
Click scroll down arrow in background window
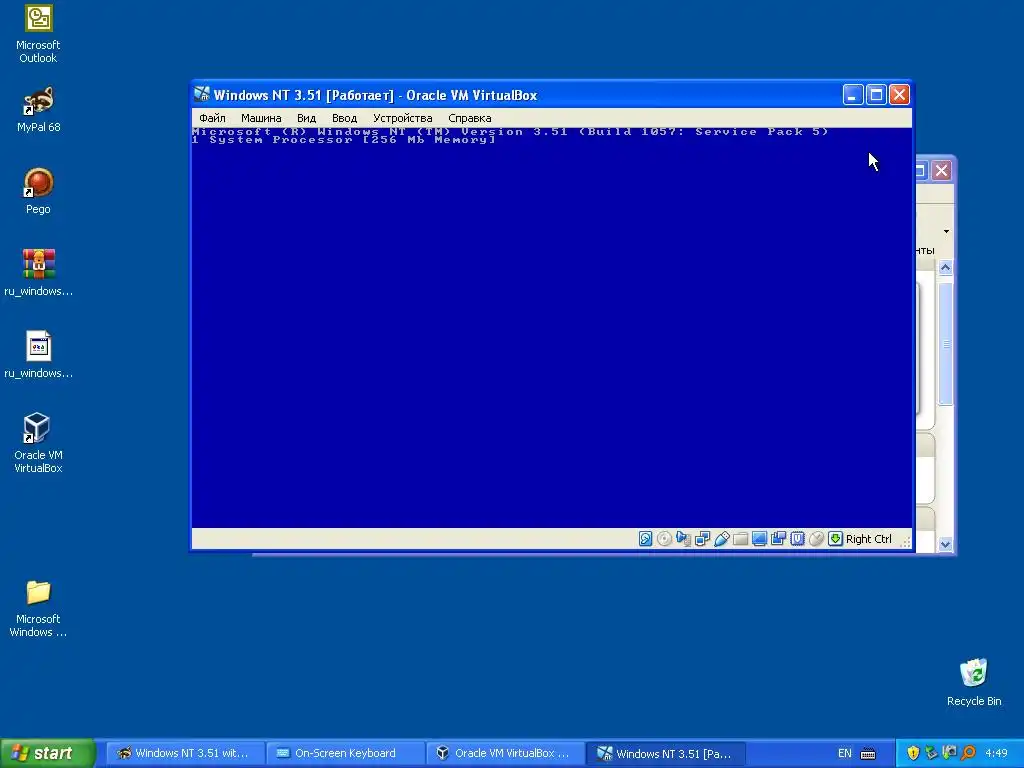[945, 544]
